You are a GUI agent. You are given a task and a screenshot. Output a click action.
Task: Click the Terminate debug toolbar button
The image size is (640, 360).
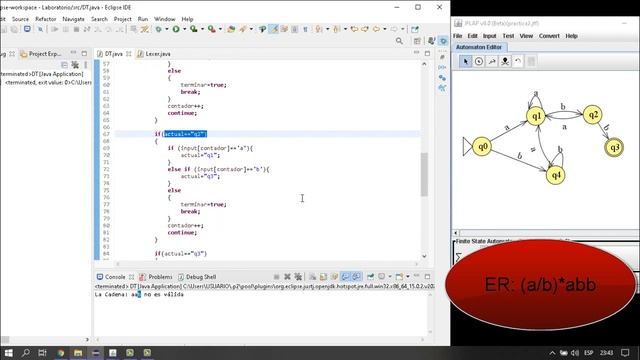coord(76,29)
